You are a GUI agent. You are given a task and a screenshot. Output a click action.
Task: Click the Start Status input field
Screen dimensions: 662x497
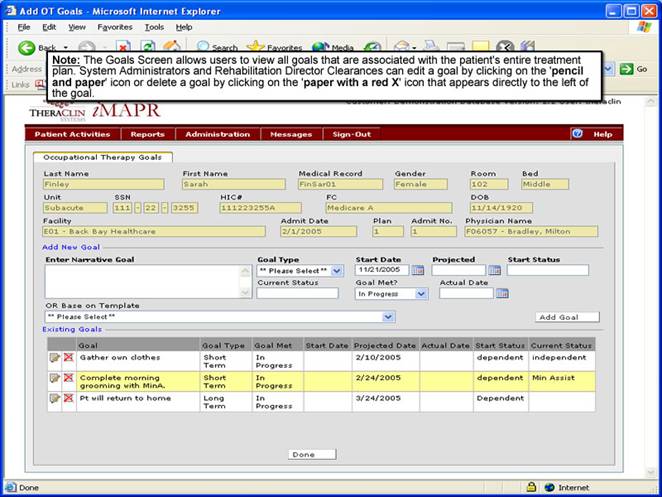point(548,270)
